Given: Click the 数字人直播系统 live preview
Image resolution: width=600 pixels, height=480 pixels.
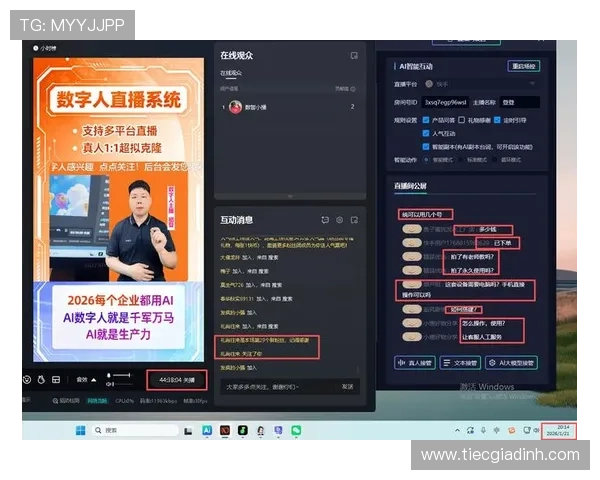Looking at the screenshot, I should tap(119, 210).
